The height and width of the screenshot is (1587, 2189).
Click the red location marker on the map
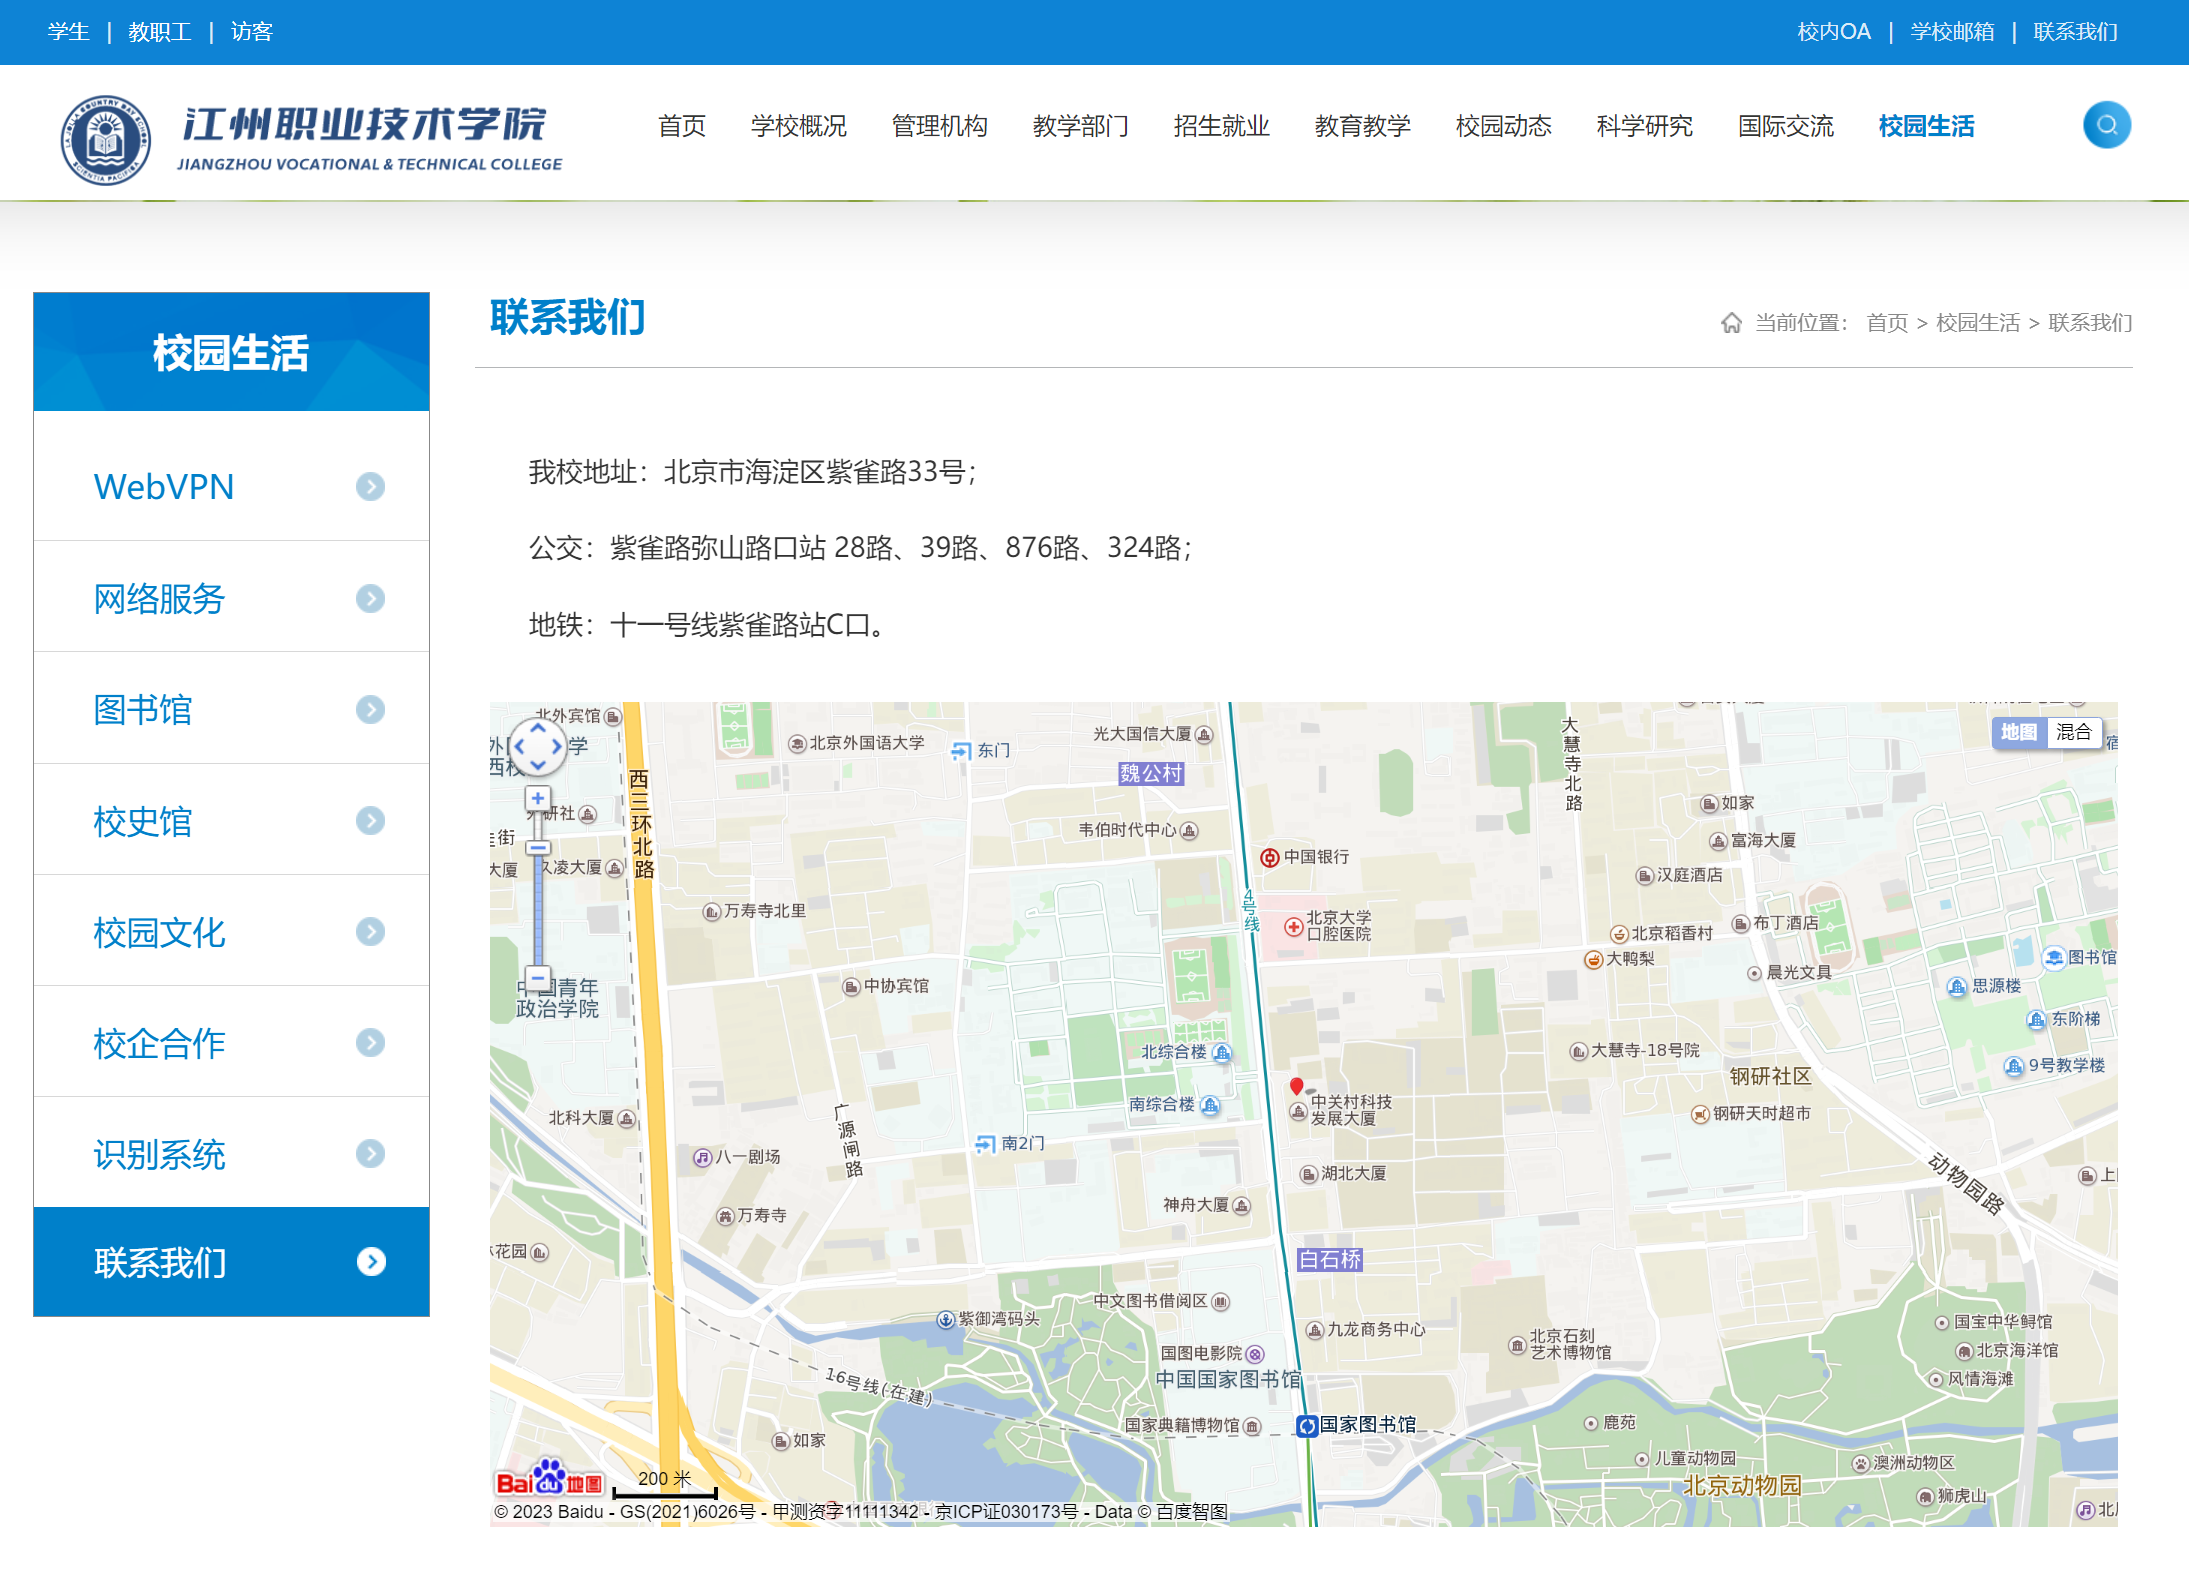(x=1297, y=1084)
